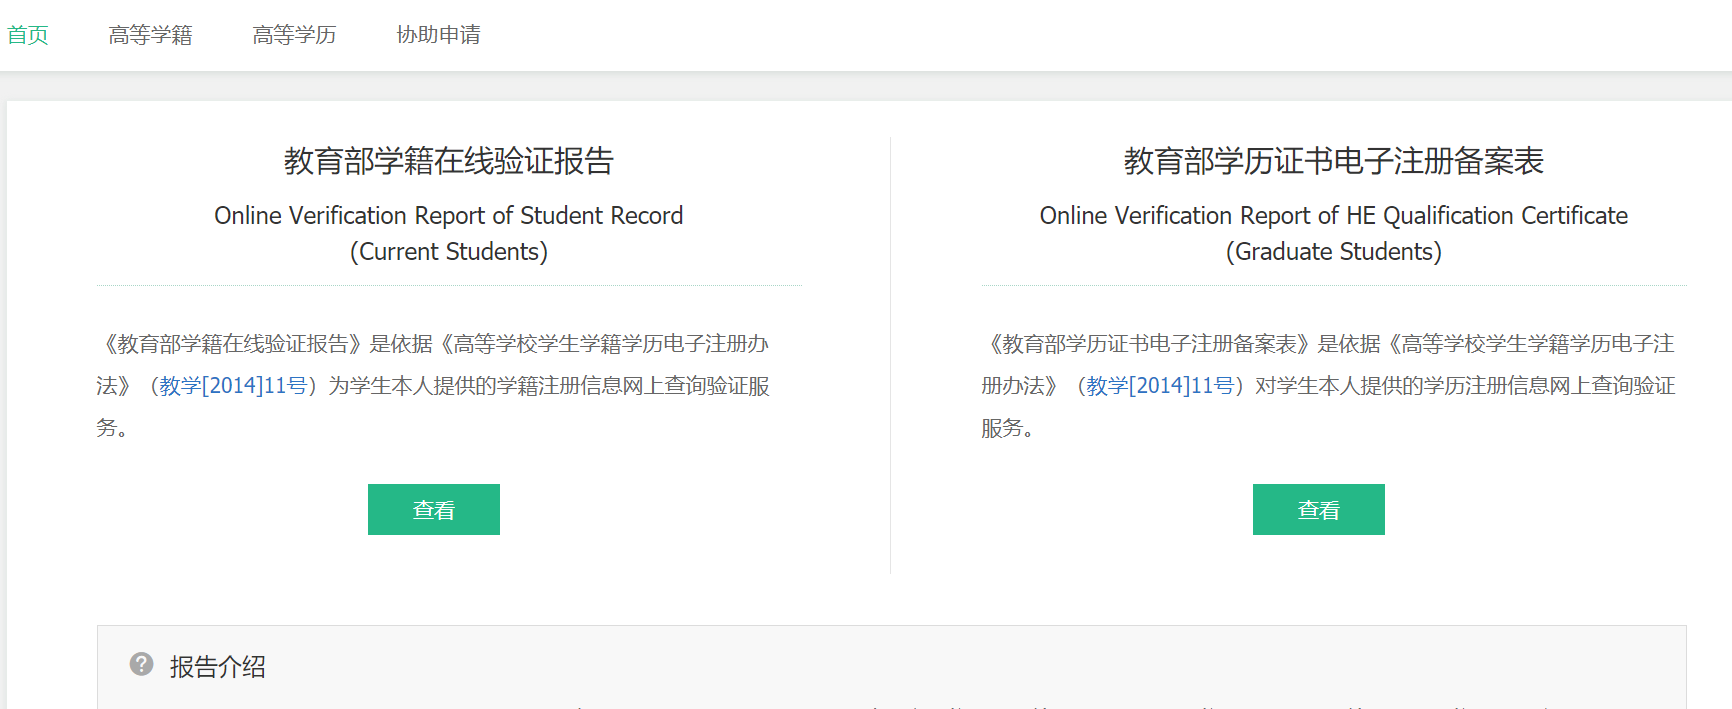Click the 教育部学籍在线验证报告 title

(449, 161)
